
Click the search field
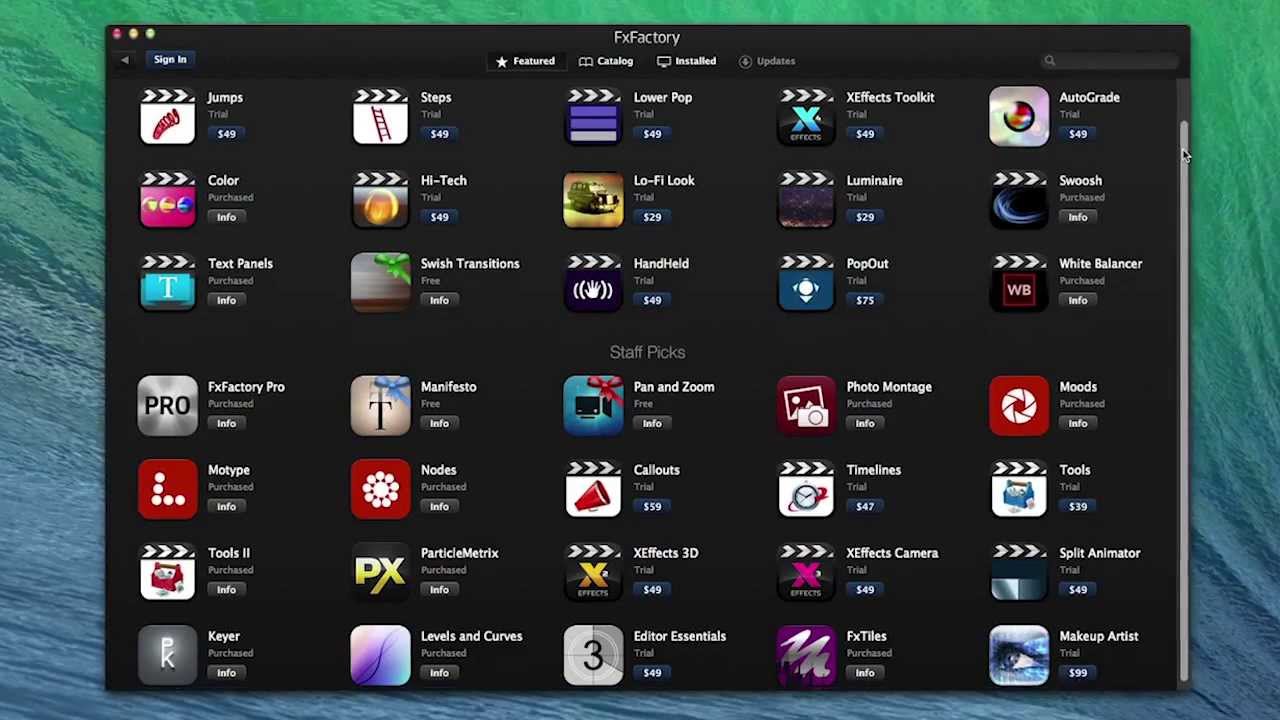pyautogui.click(x=1110, y=61)
